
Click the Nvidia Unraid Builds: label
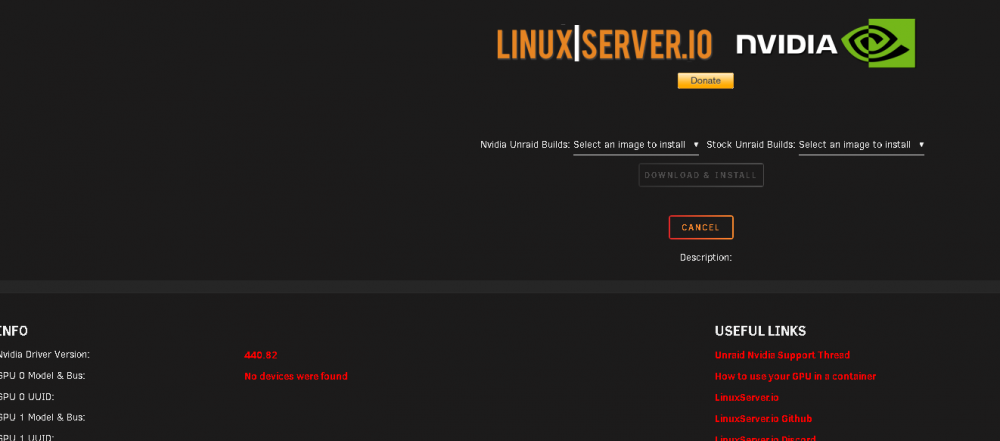pyautogui.click(x=525, y=145)
